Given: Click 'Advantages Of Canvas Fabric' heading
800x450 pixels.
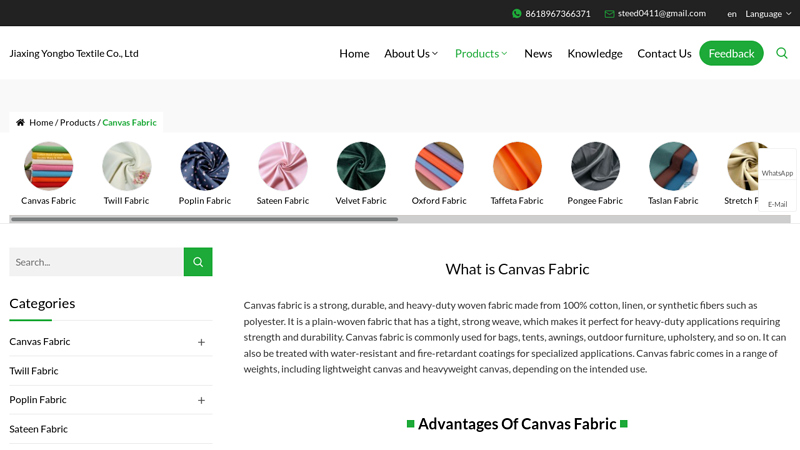Looking at the screenshot, I should tap(517, 424).
